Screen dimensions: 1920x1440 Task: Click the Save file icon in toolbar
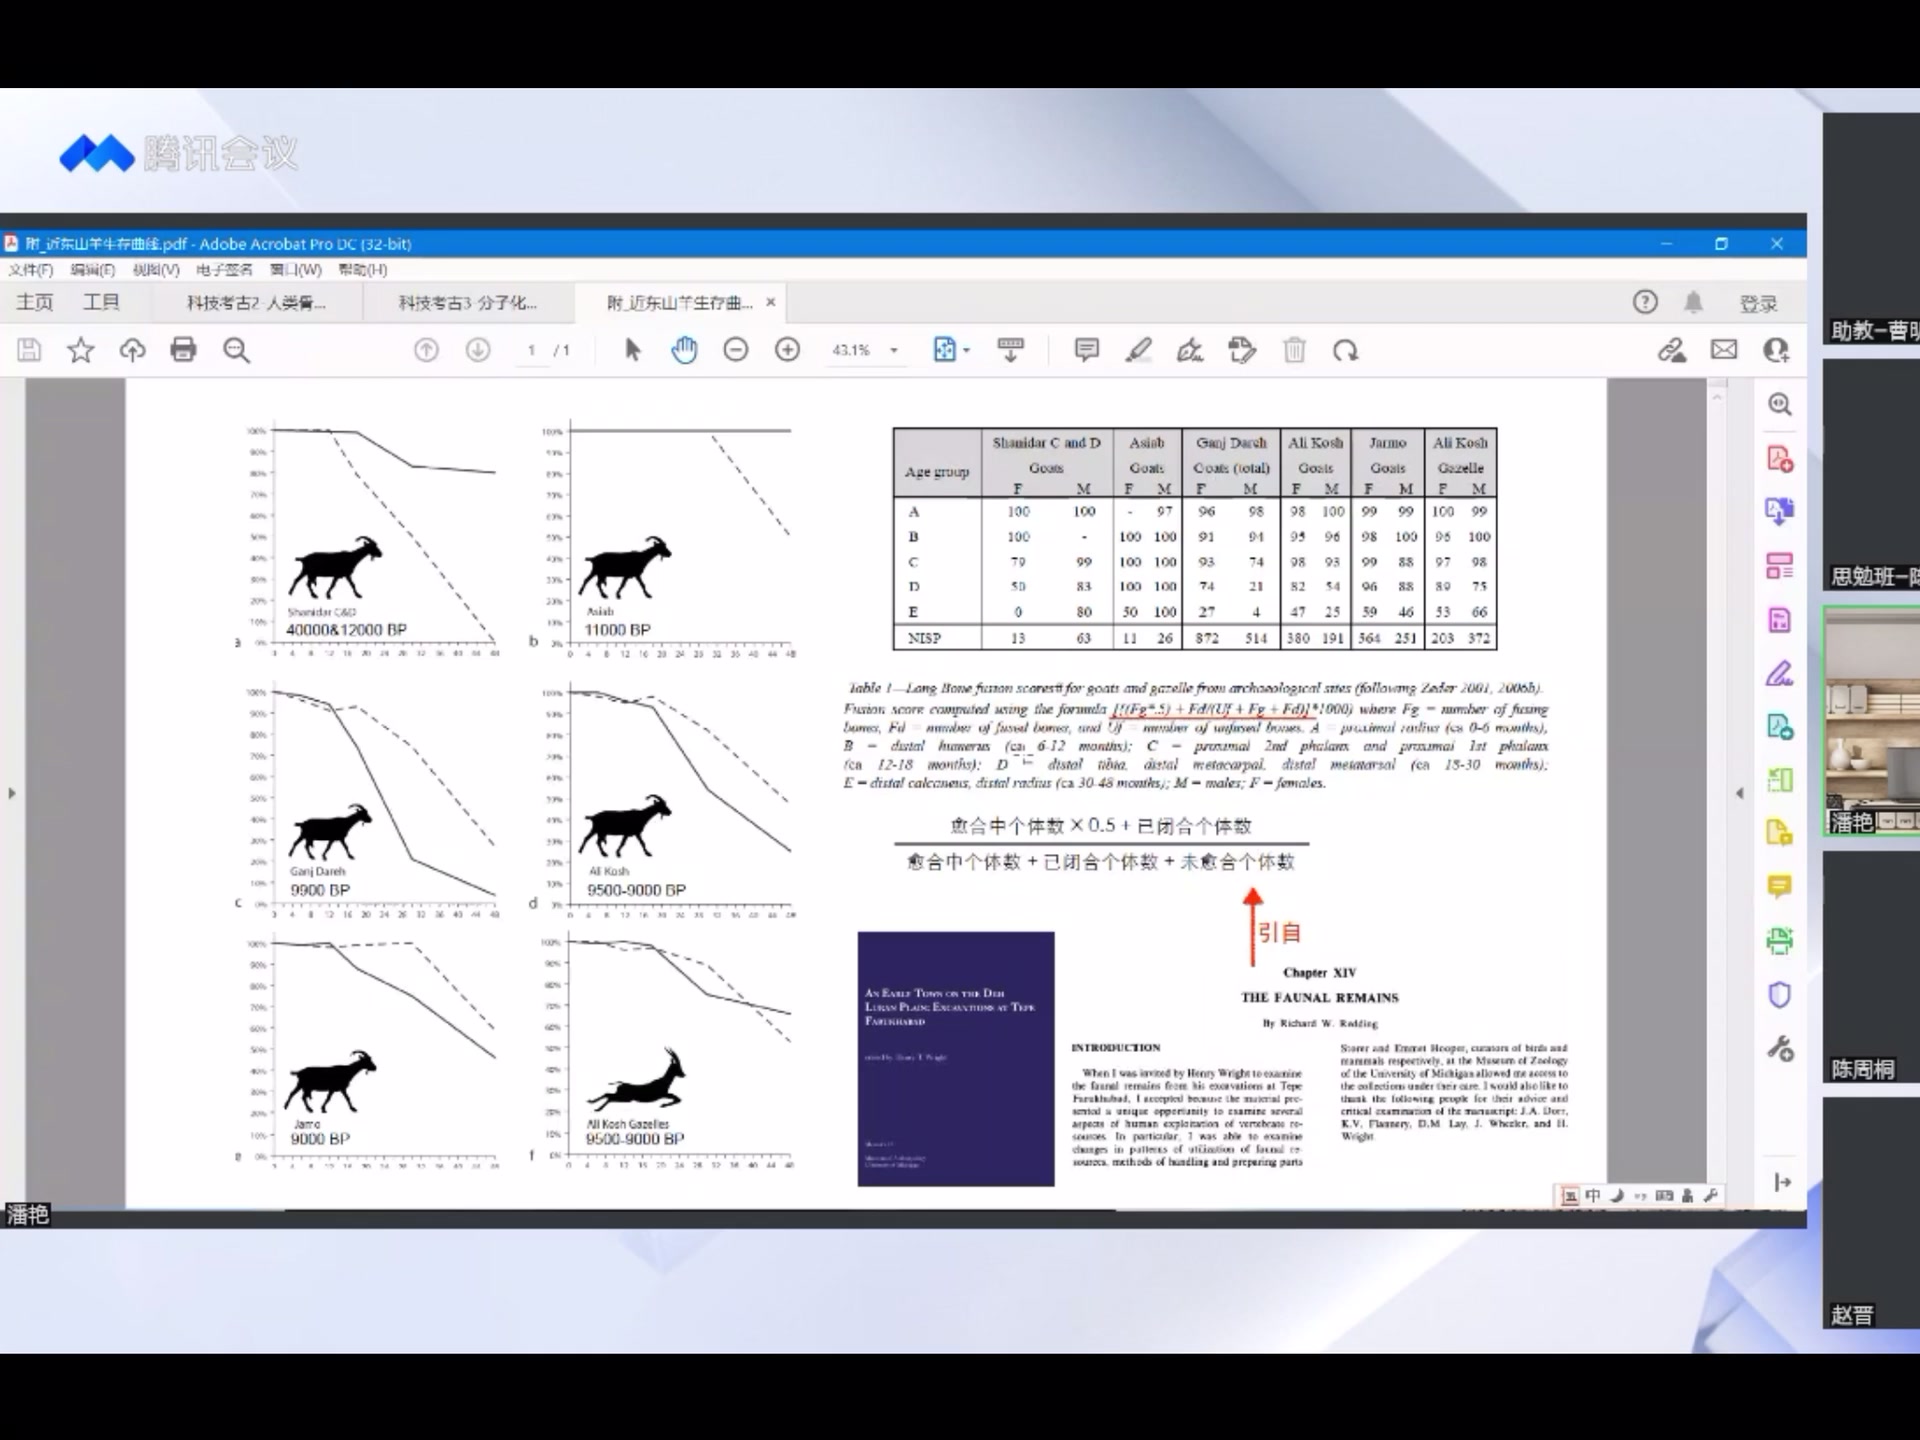point(29,350)
